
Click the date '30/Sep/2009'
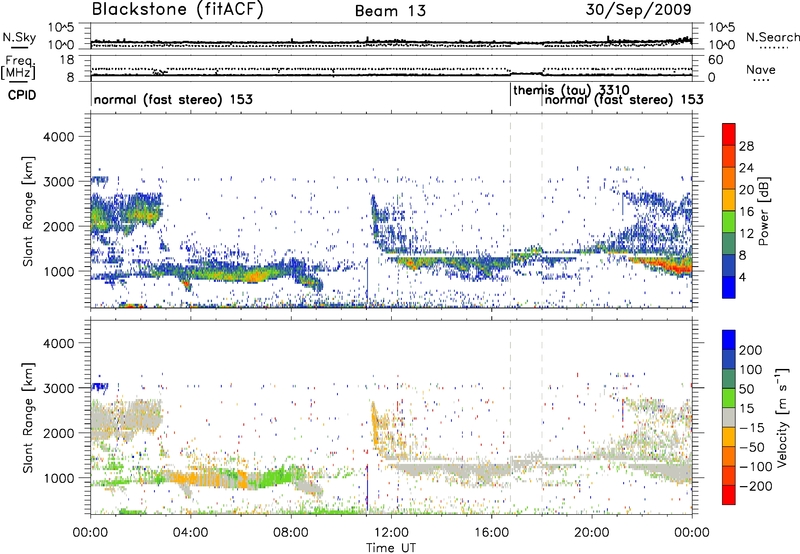tap(638, 9)
